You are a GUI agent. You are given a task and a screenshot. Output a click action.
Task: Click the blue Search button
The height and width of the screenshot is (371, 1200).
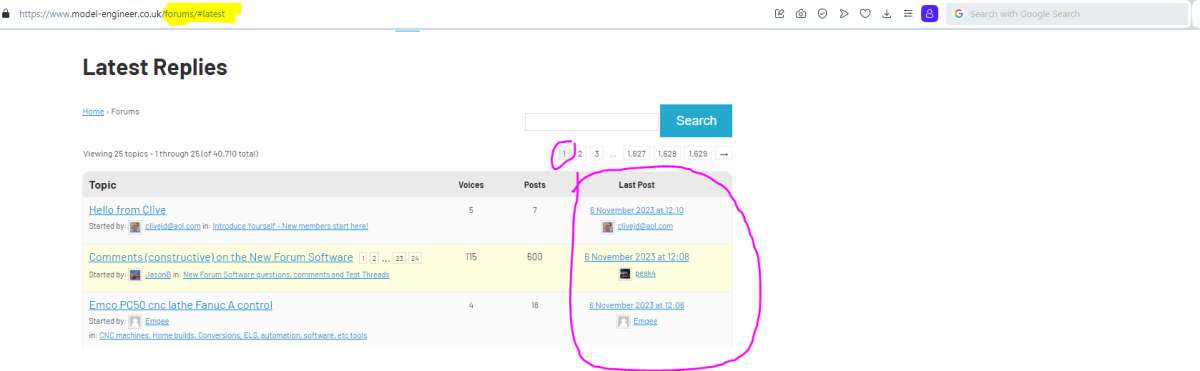(x=696, y=120)
